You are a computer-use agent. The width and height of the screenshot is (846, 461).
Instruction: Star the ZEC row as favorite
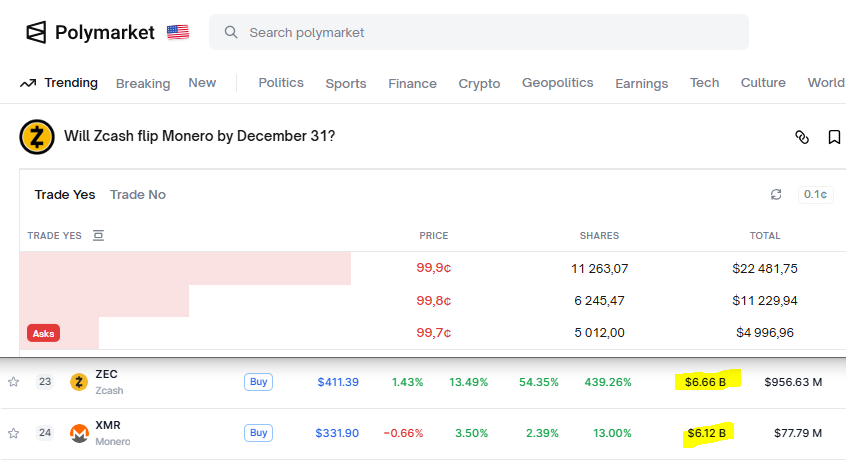(x=13, y=382)
